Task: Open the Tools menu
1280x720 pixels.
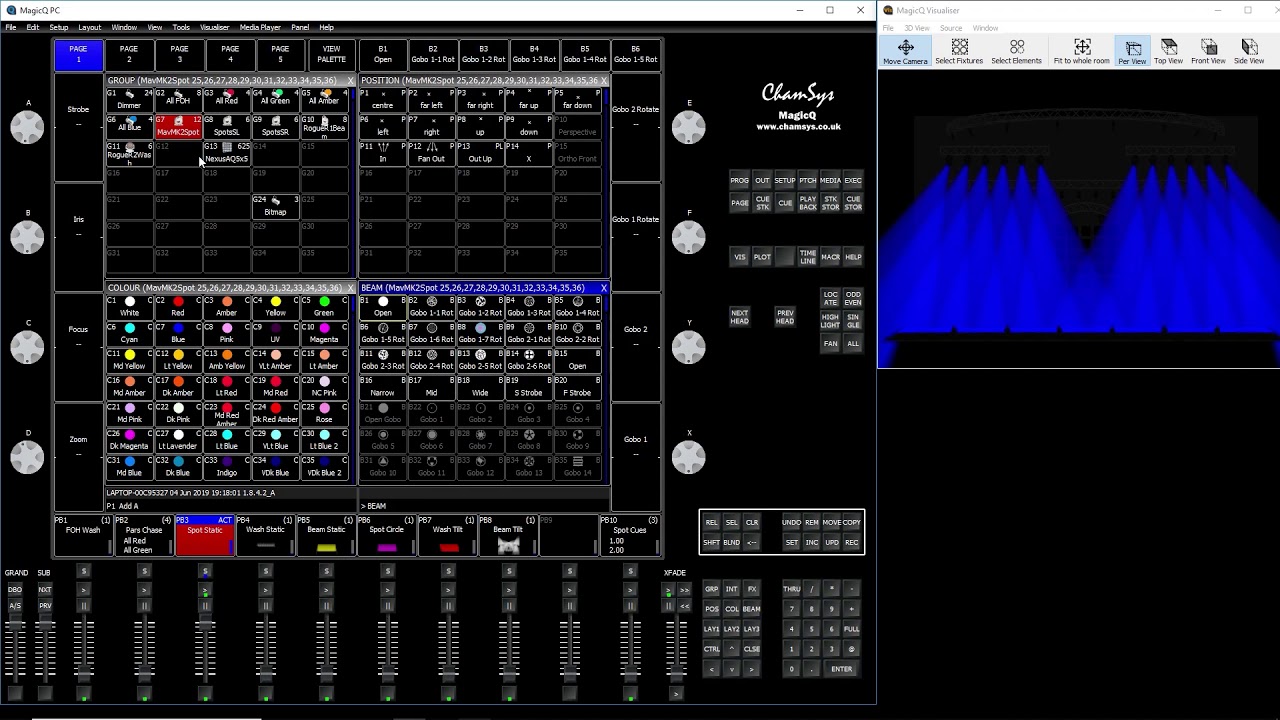Action: point(181,27)
